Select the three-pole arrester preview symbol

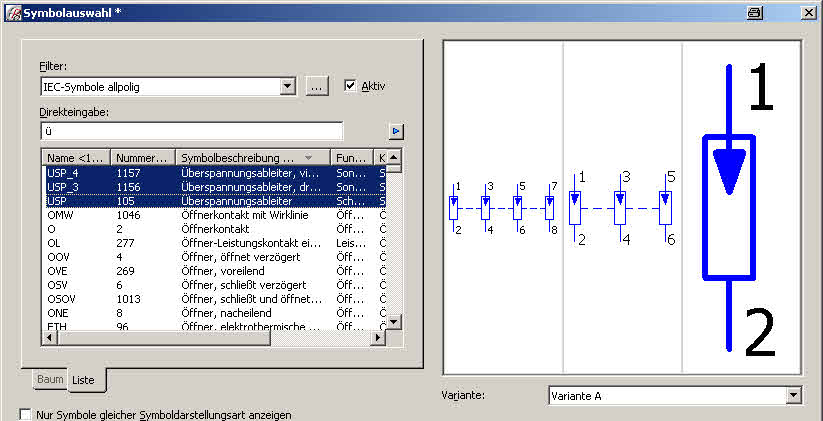tap(622, 208)
